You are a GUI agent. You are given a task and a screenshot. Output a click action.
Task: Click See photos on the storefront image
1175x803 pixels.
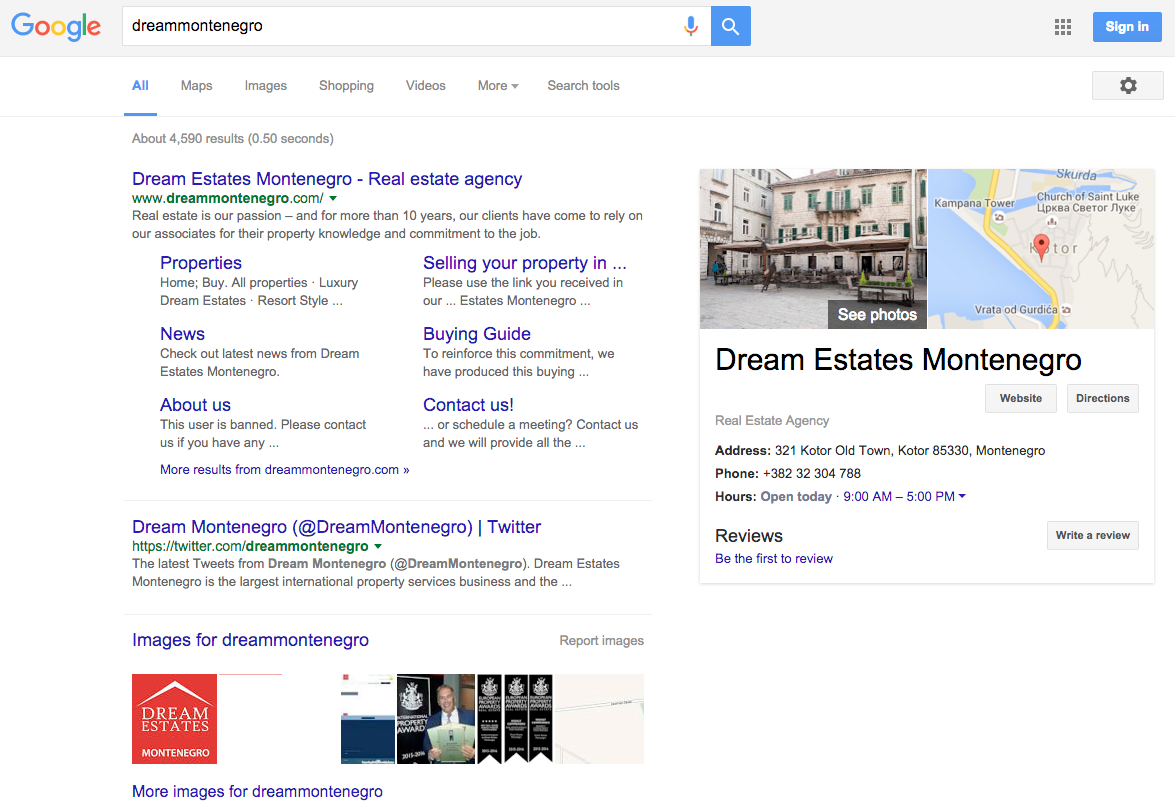pyautogui.click(x=877, y=314)
